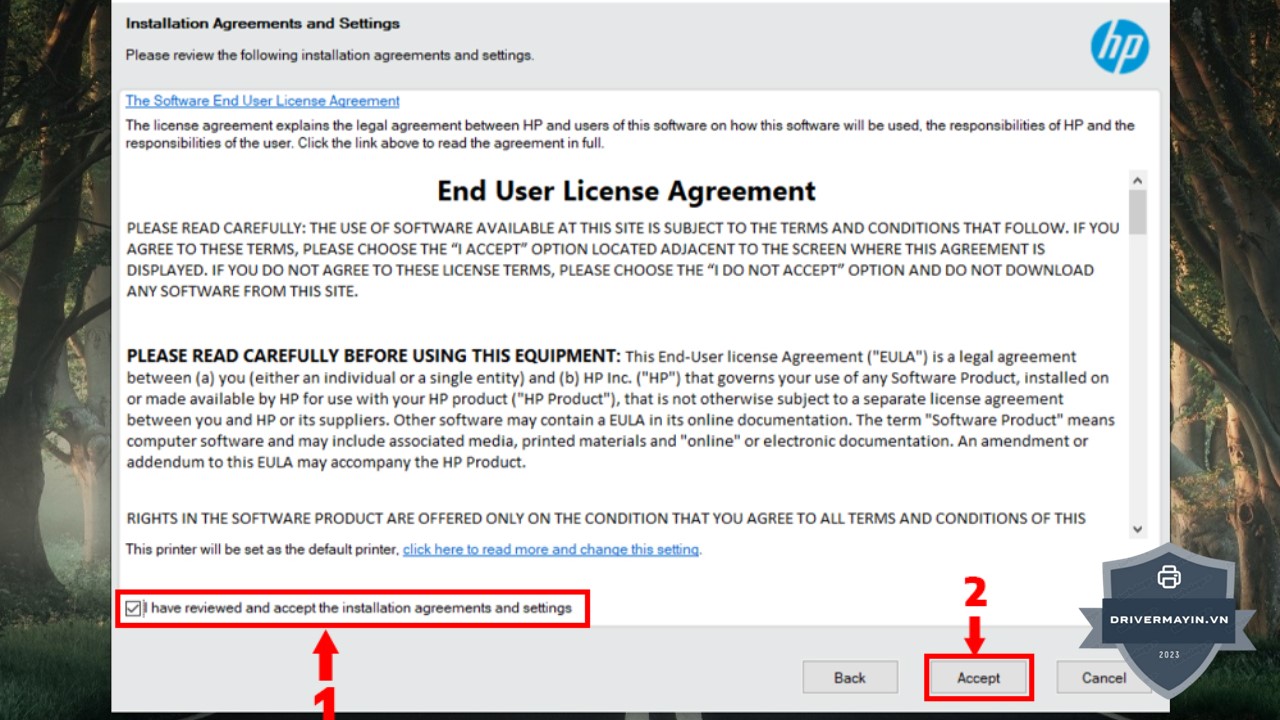Click the printer icon on the watermark badge
Screen dimensions: 1280x720
click(1168, 577)
